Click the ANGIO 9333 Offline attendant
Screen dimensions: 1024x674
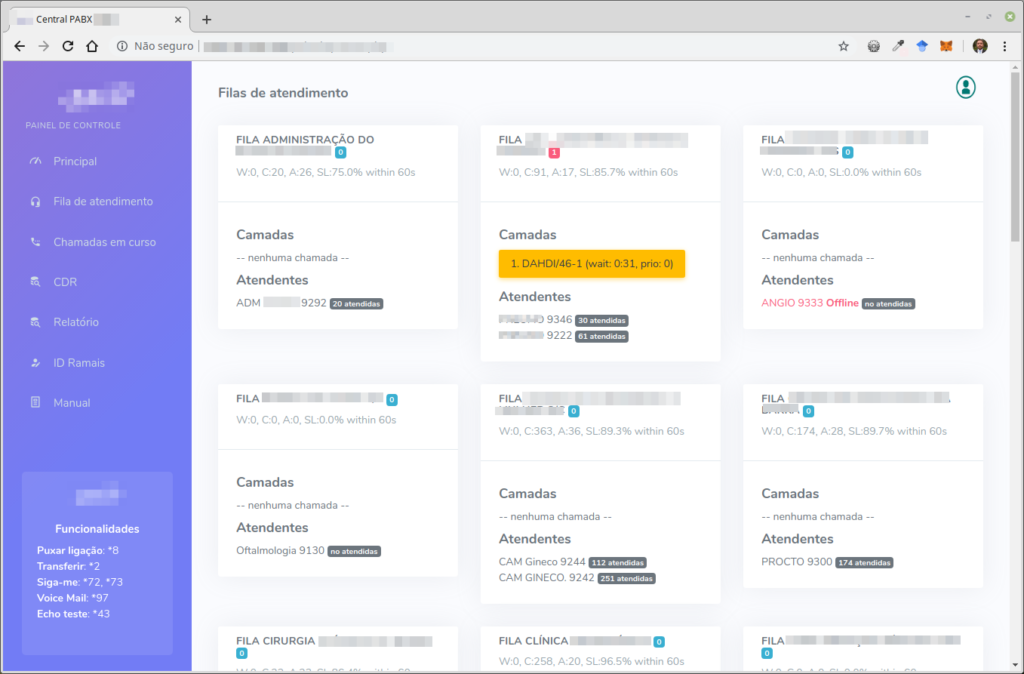point(810,303)
